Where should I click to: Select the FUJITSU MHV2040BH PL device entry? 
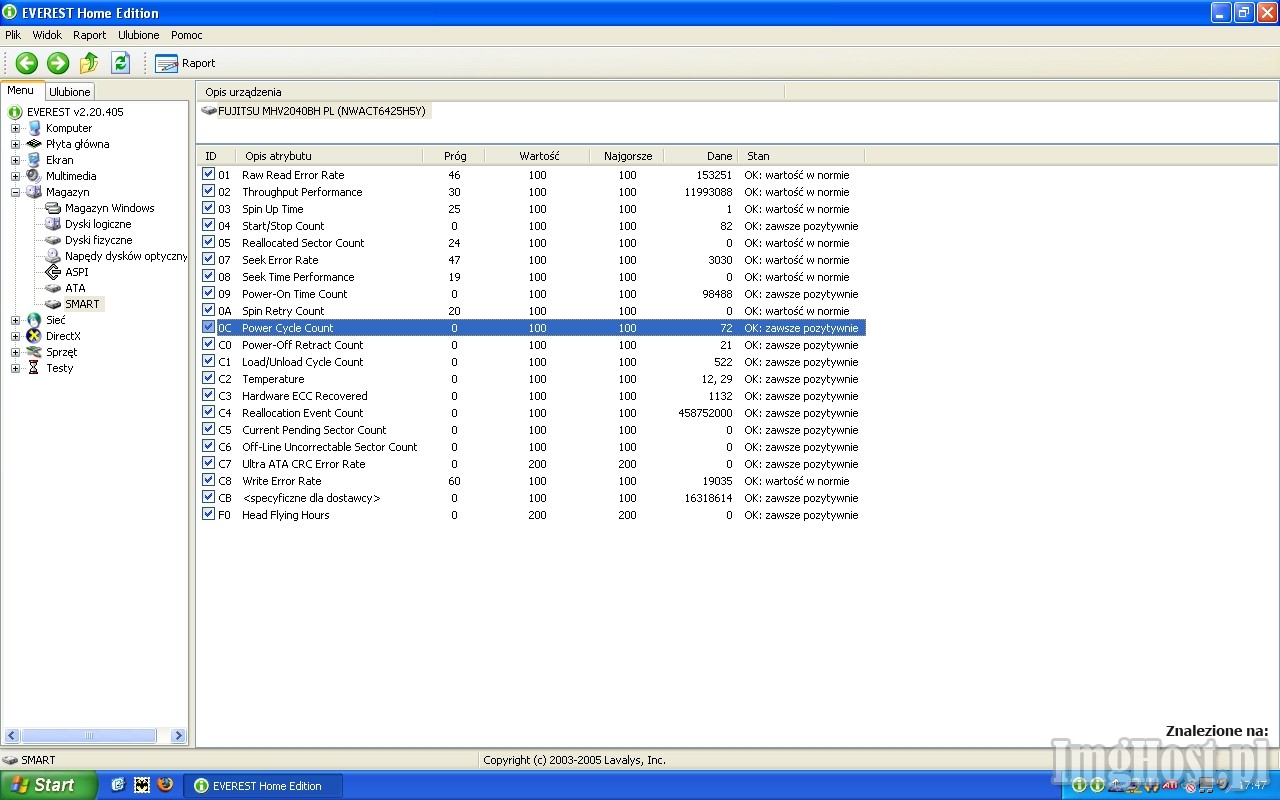coord(315,111)
